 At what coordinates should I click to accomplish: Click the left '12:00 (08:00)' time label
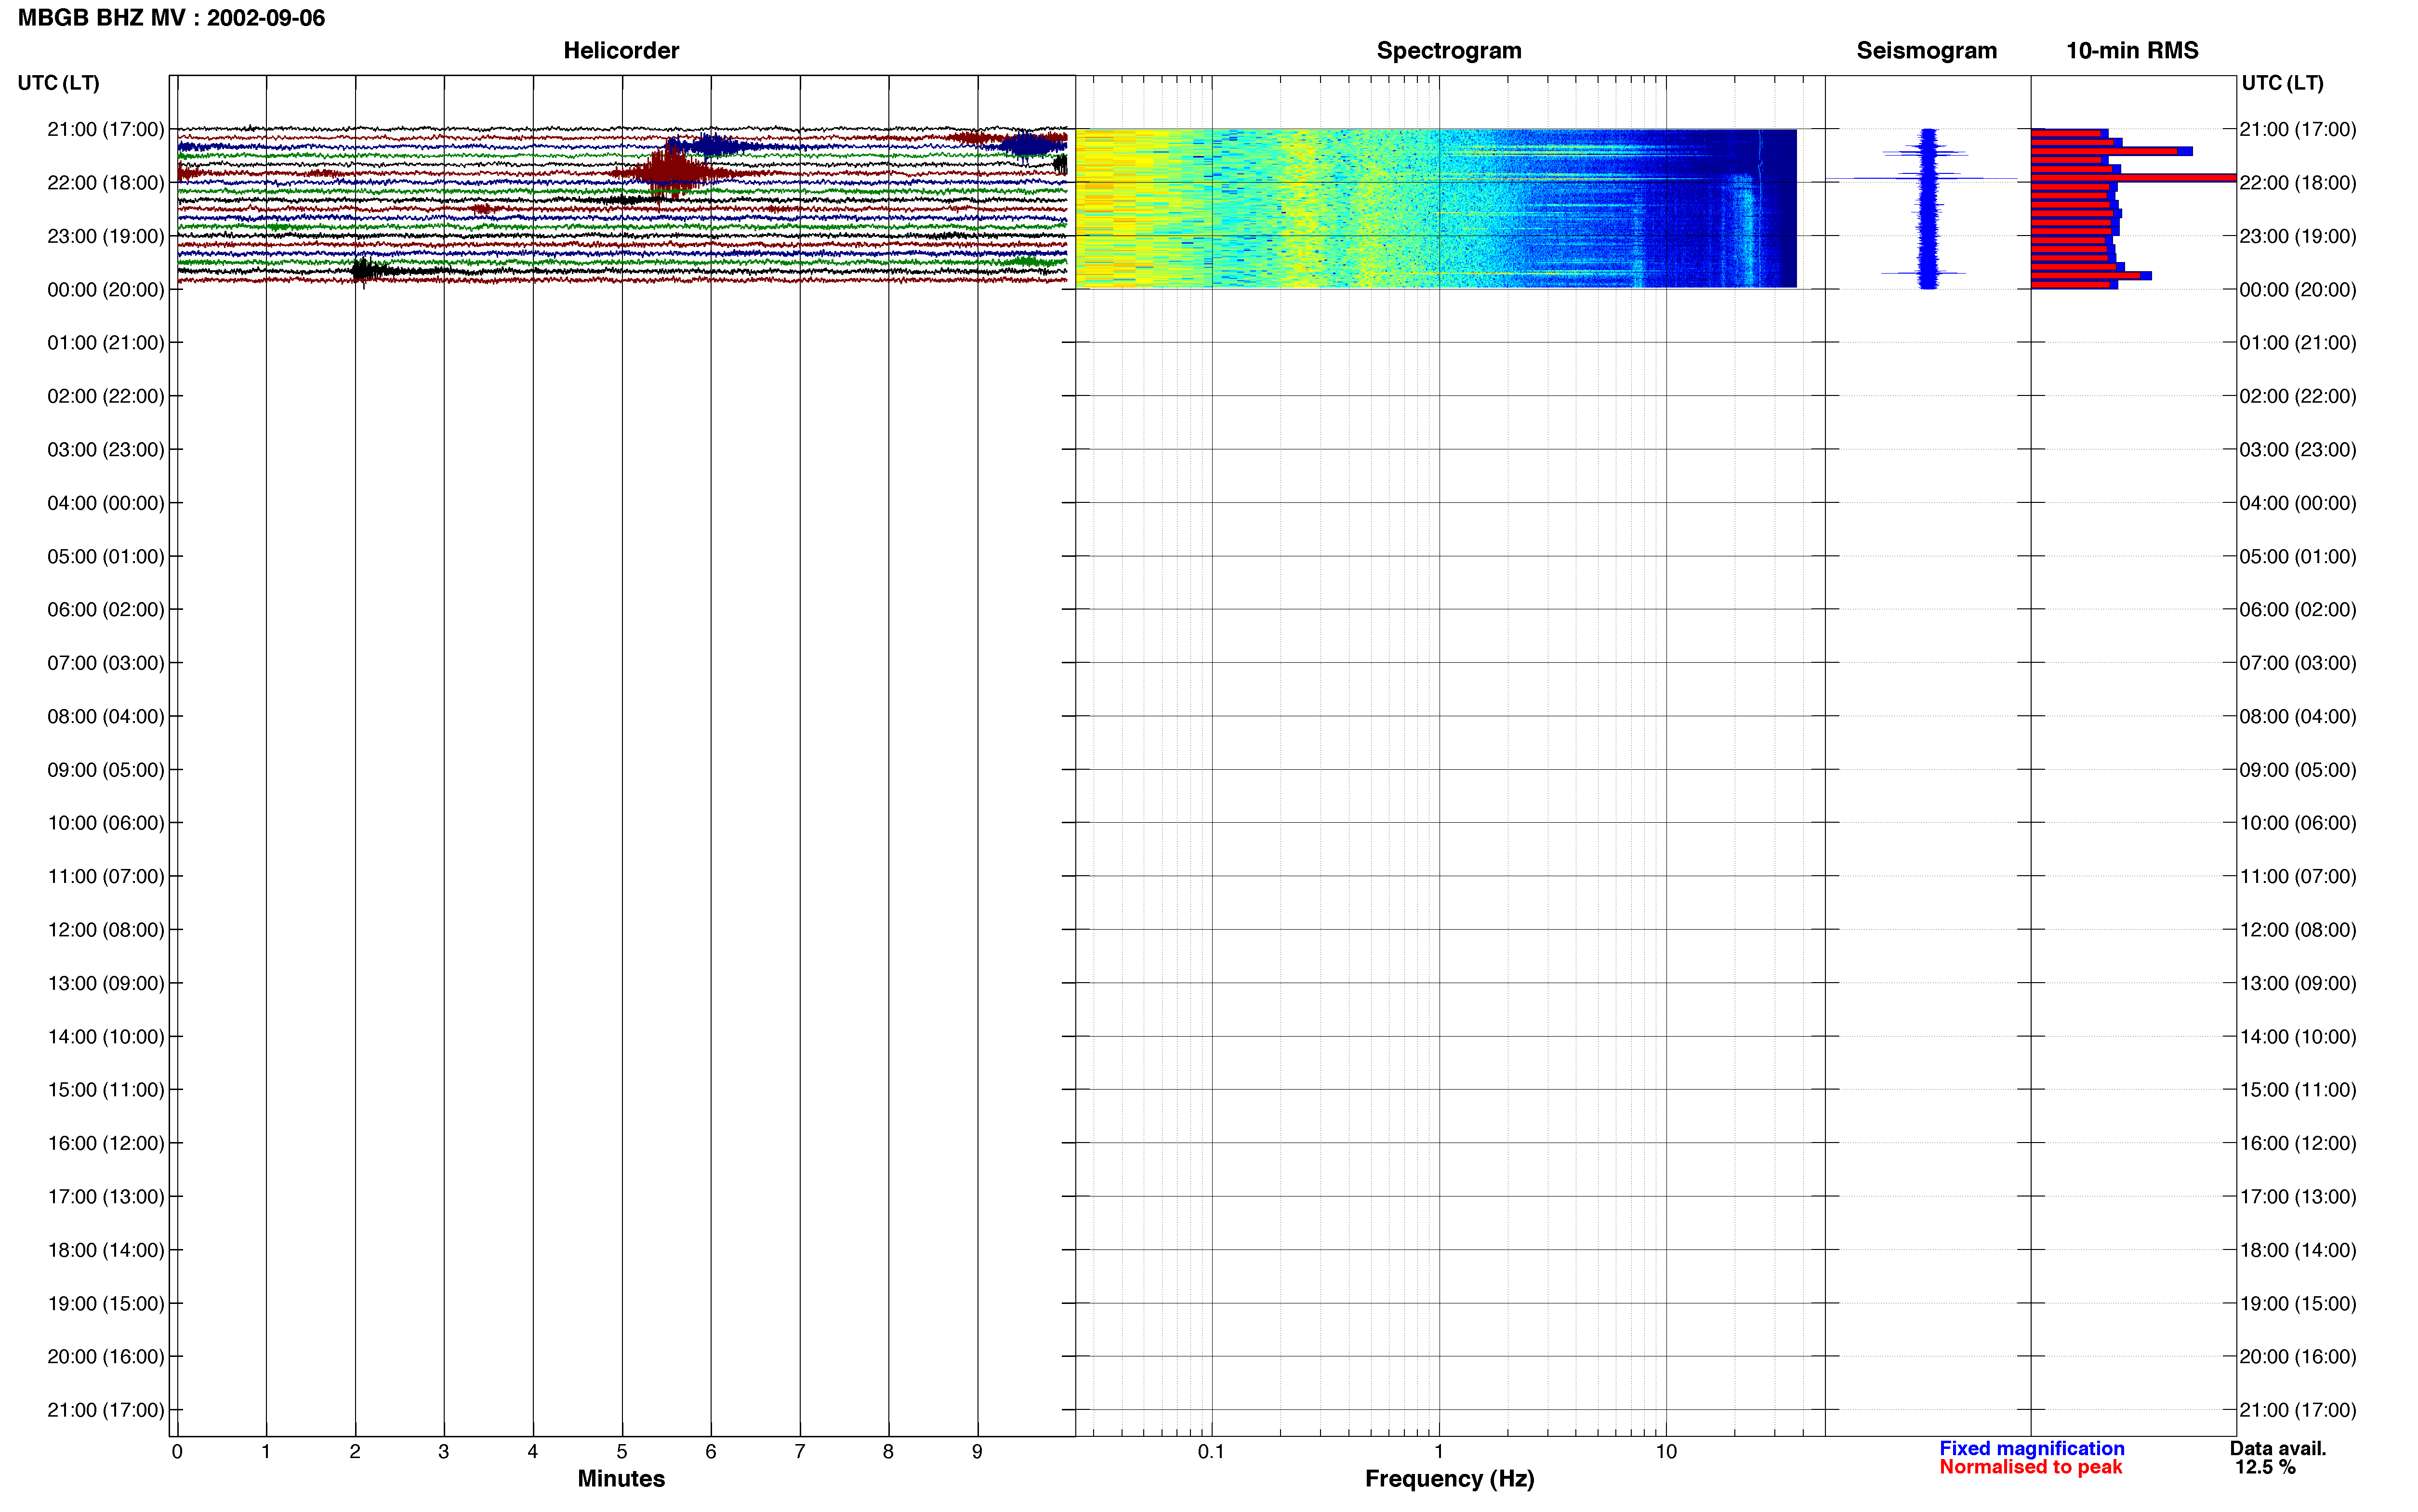[x=105, y=930]
